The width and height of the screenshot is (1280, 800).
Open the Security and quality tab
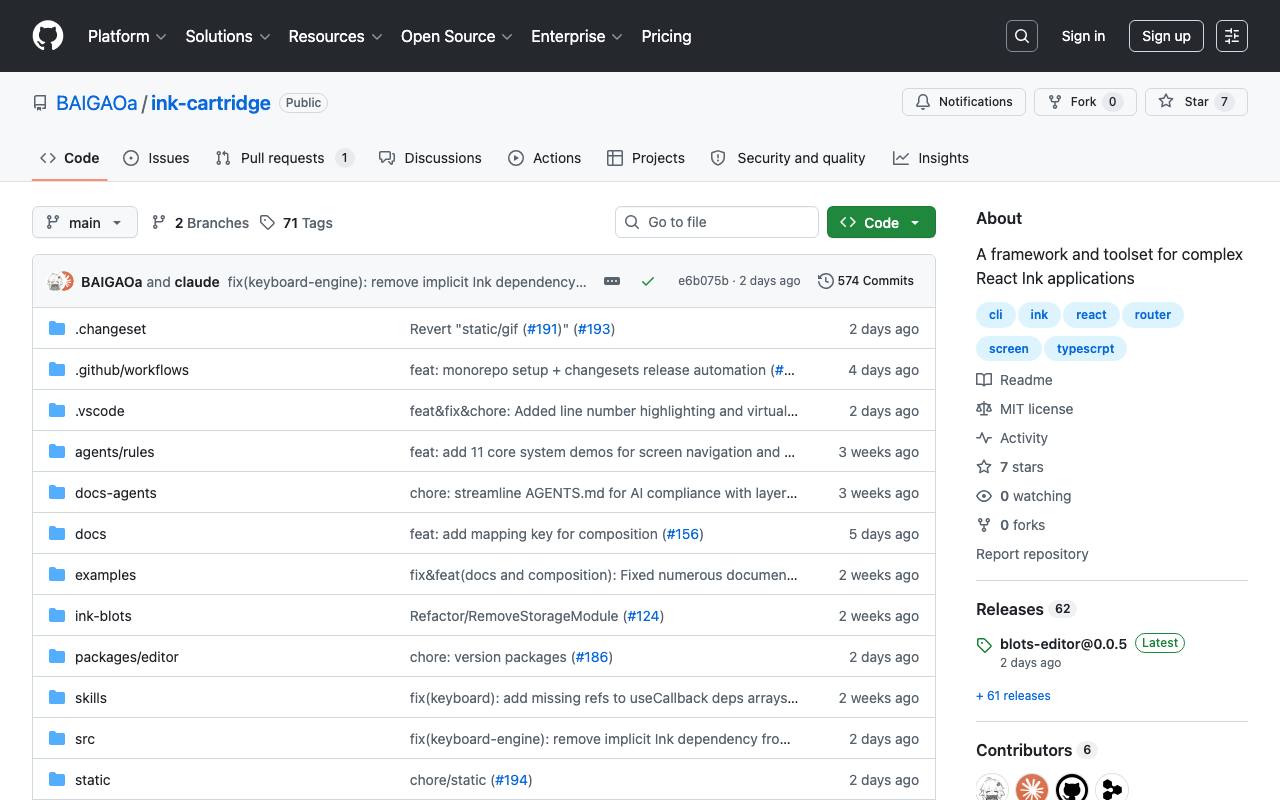pos(788,158)
